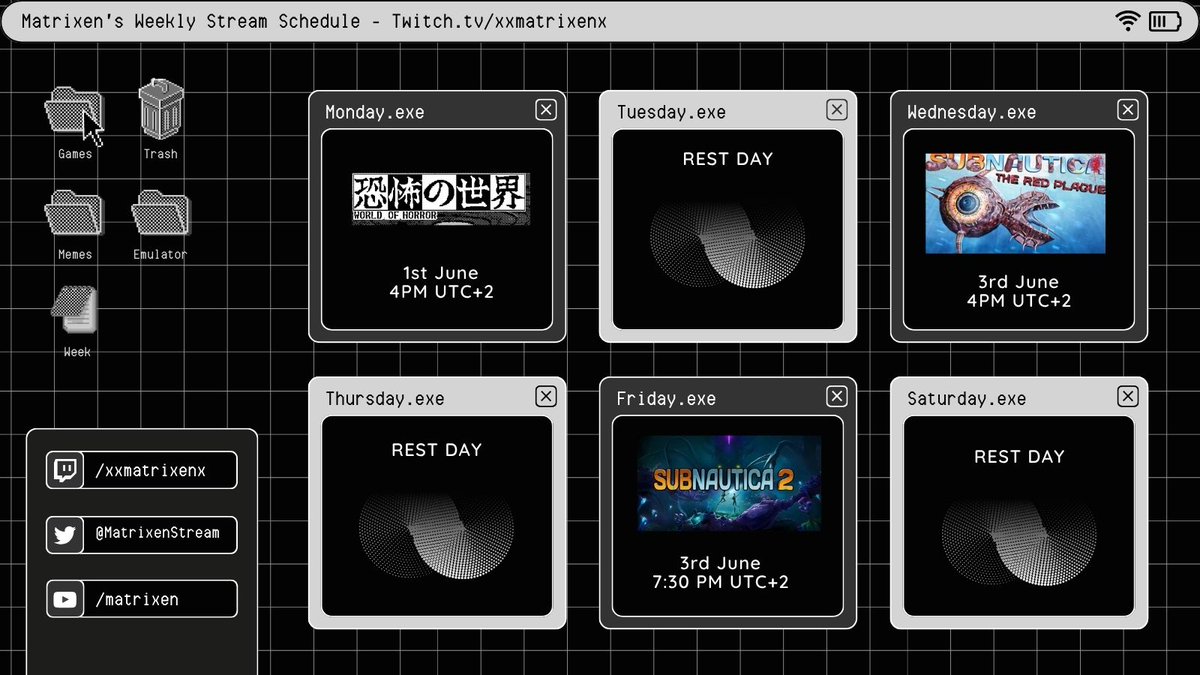Click the battery status icon
Viewport: 1200px width, 675px height.
coord(1164,21)
